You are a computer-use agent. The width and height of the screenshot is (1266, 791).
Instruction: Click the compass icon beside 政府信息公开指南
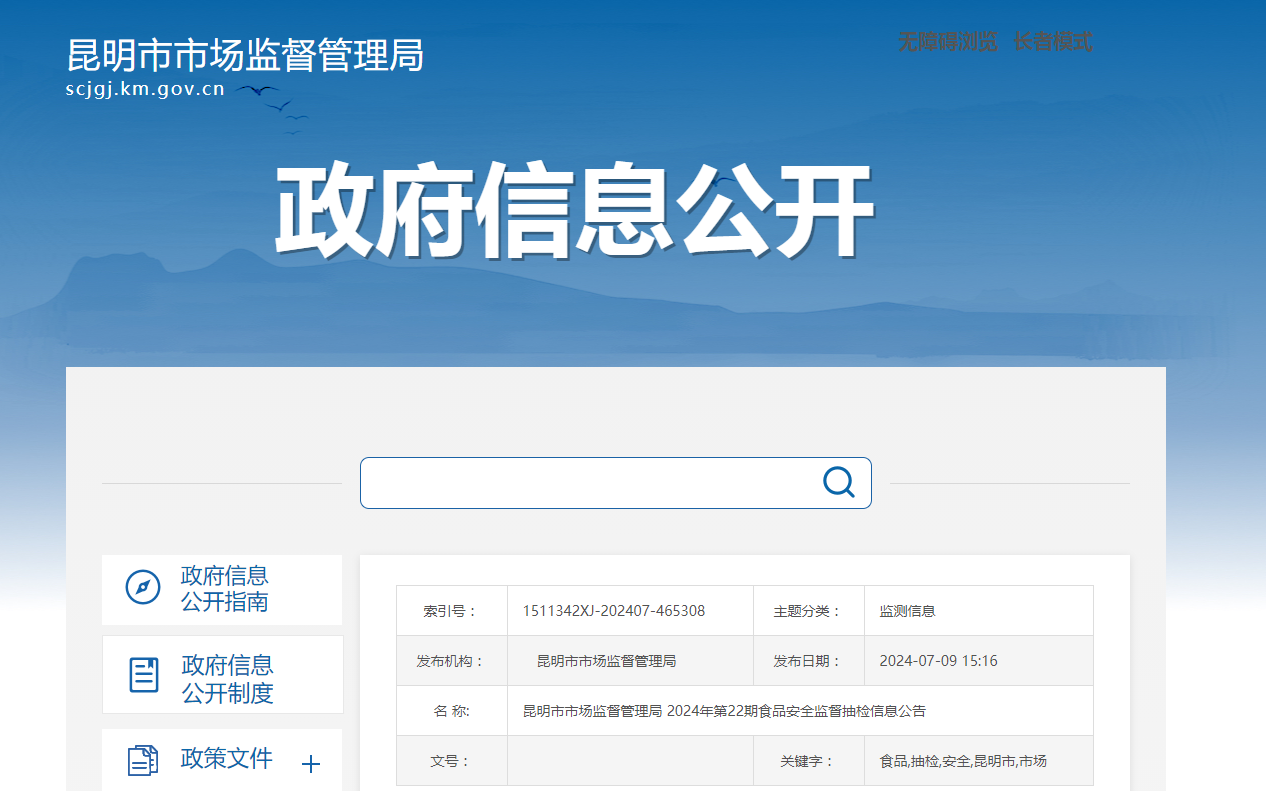pyautogui.click(x=143, y=586)
